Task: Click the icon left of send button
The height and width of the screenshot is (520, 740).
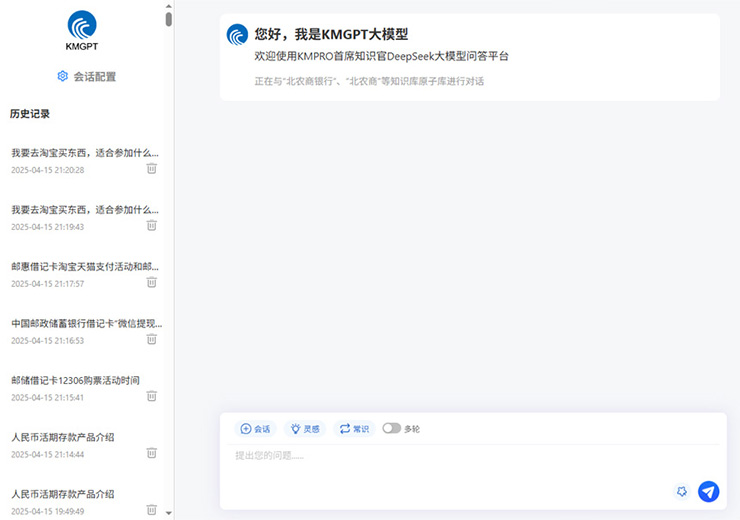Action: click(x=681, y=492)
